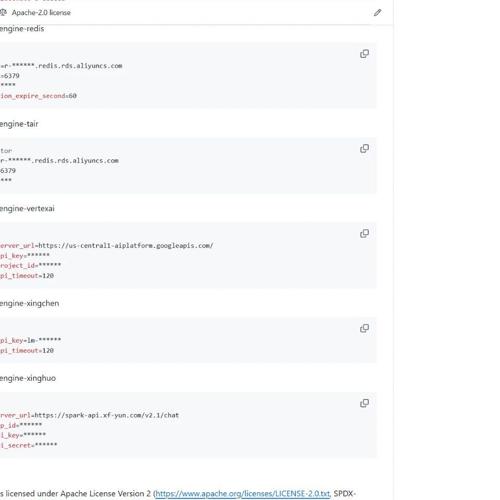Click the redis.rds.aliyuncs.com line in engine-redis block

pyautogui.click(x=61, y=66)
